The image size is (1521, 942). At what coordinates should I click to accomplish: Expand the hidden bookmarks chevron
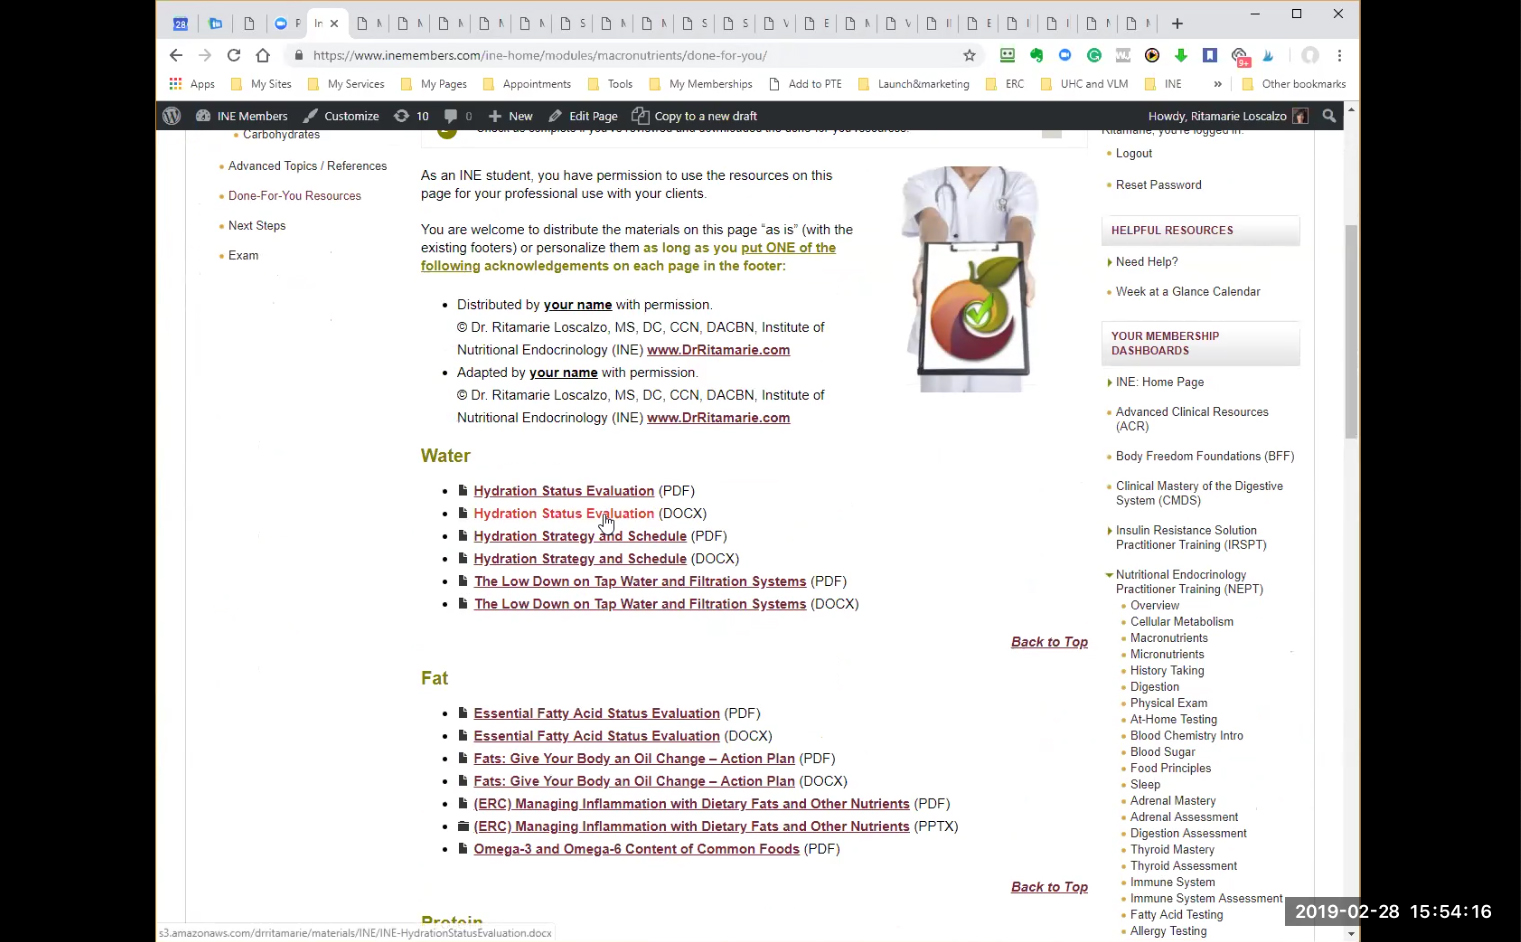click(1217, 84)
